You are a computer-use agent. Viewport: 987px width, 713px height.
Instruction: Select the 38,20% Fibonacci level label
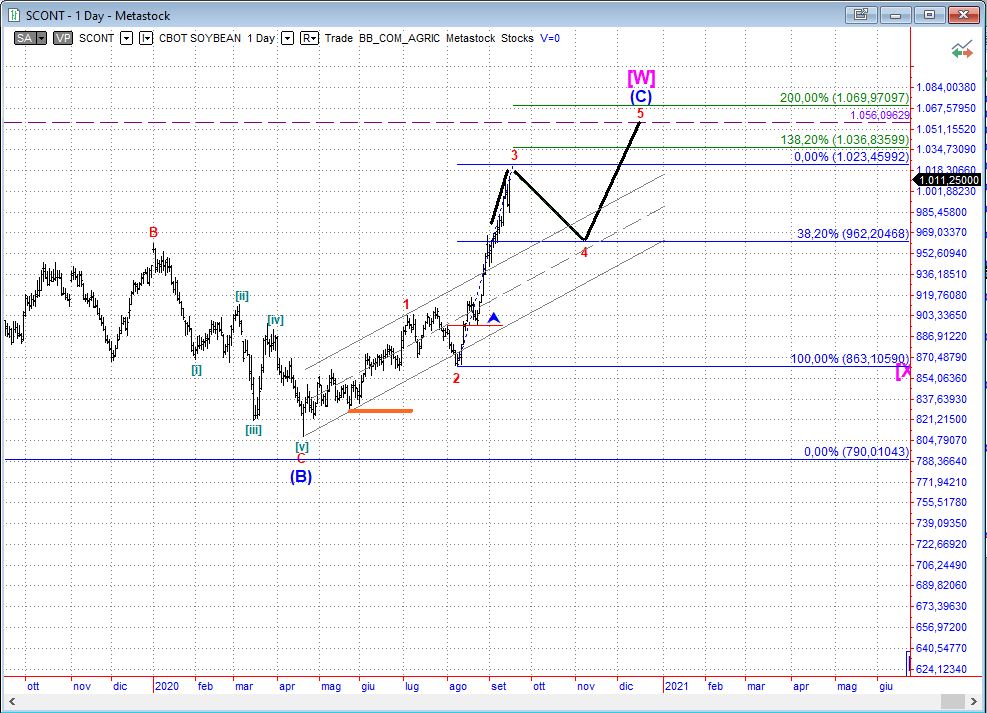[x=852, y=233]
